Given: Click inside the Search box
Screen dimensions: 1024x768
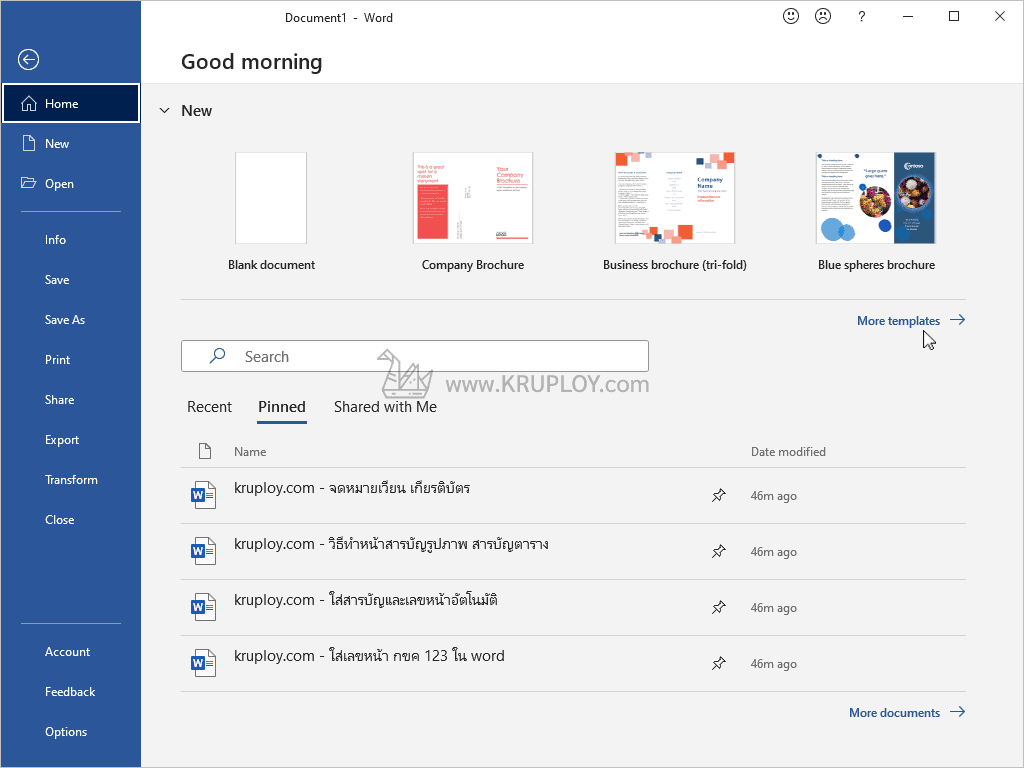Looking at the screenshot, I should click(415, 356).
